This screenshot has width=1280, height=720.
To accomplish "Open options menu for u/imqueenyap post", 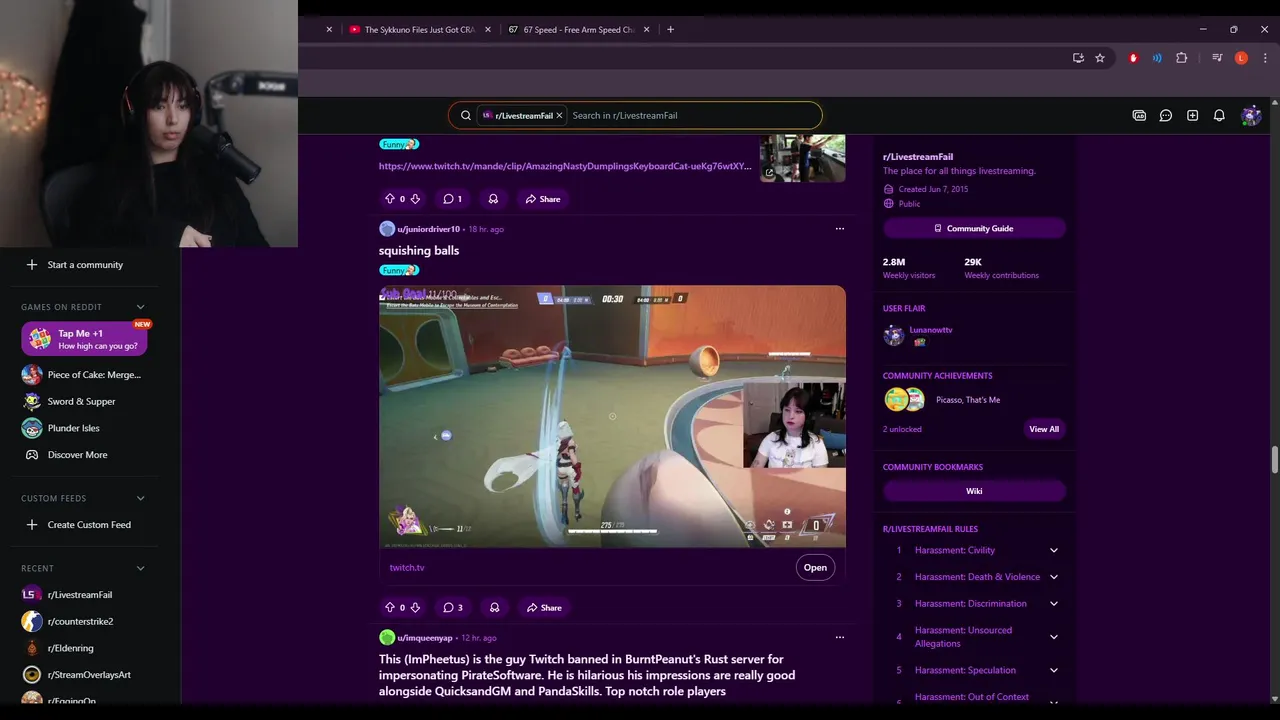I will point(839,637).
